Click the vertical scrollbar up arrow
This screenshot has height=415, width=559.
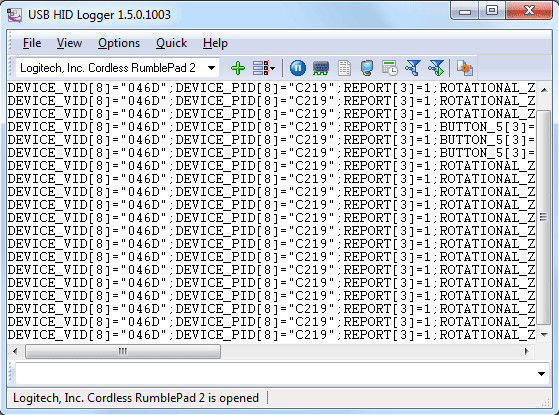(x=544, y=89)
